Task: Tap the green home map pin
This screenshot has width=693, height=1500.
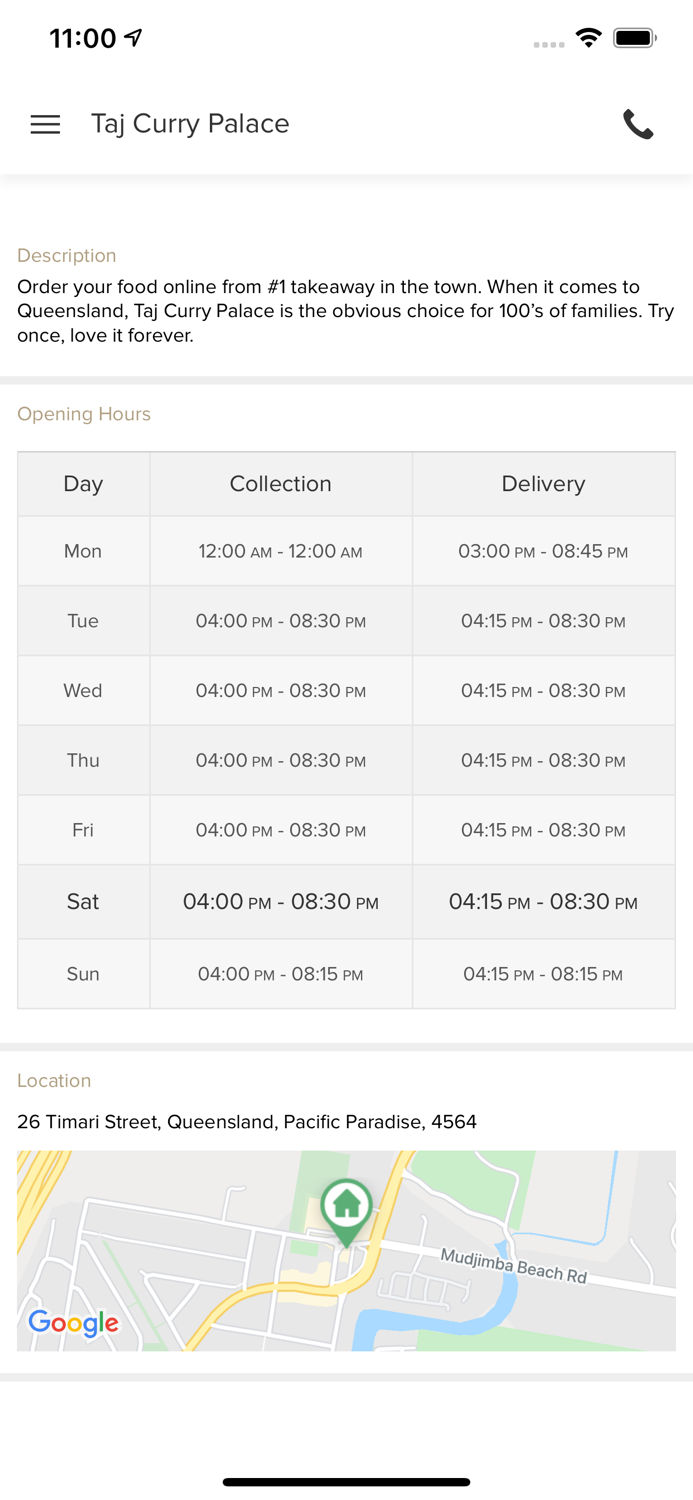Action: pyautogui.click(x=347, y=1208)
